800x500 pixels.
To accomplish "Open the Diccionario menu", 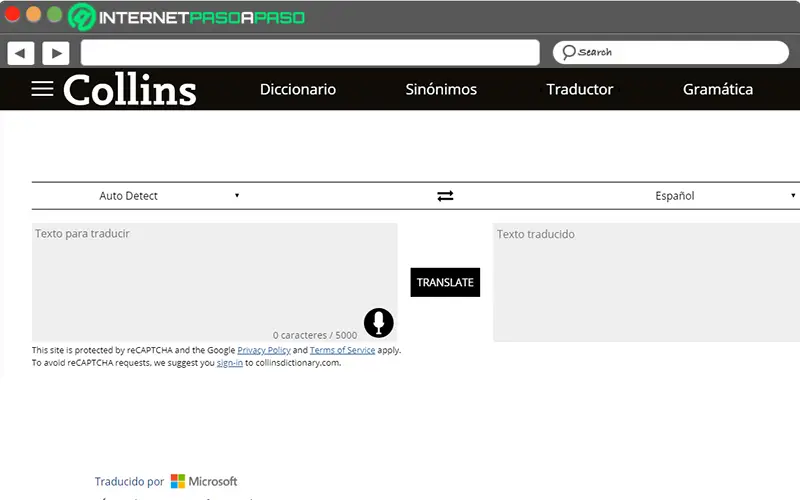I will [x=298, y=89].
